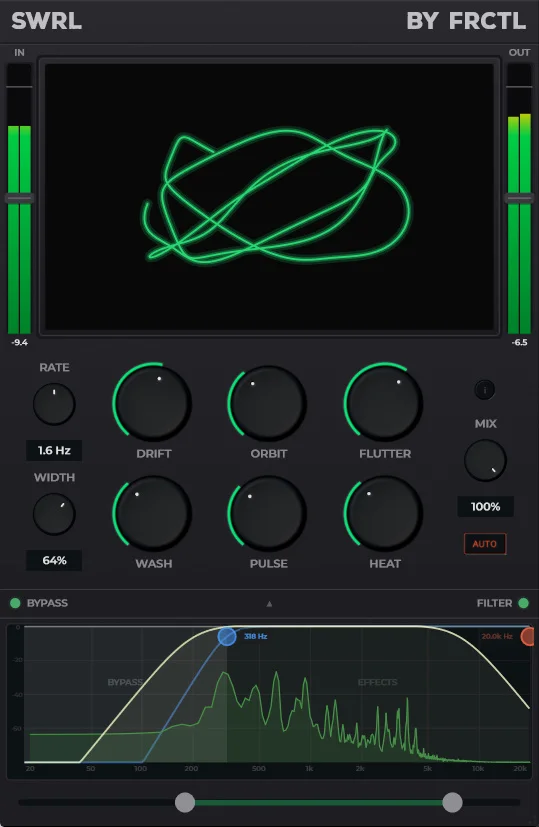Click the right handle of the range slider
The width and height of the screenshot is (539, 827).
[452, 802]
